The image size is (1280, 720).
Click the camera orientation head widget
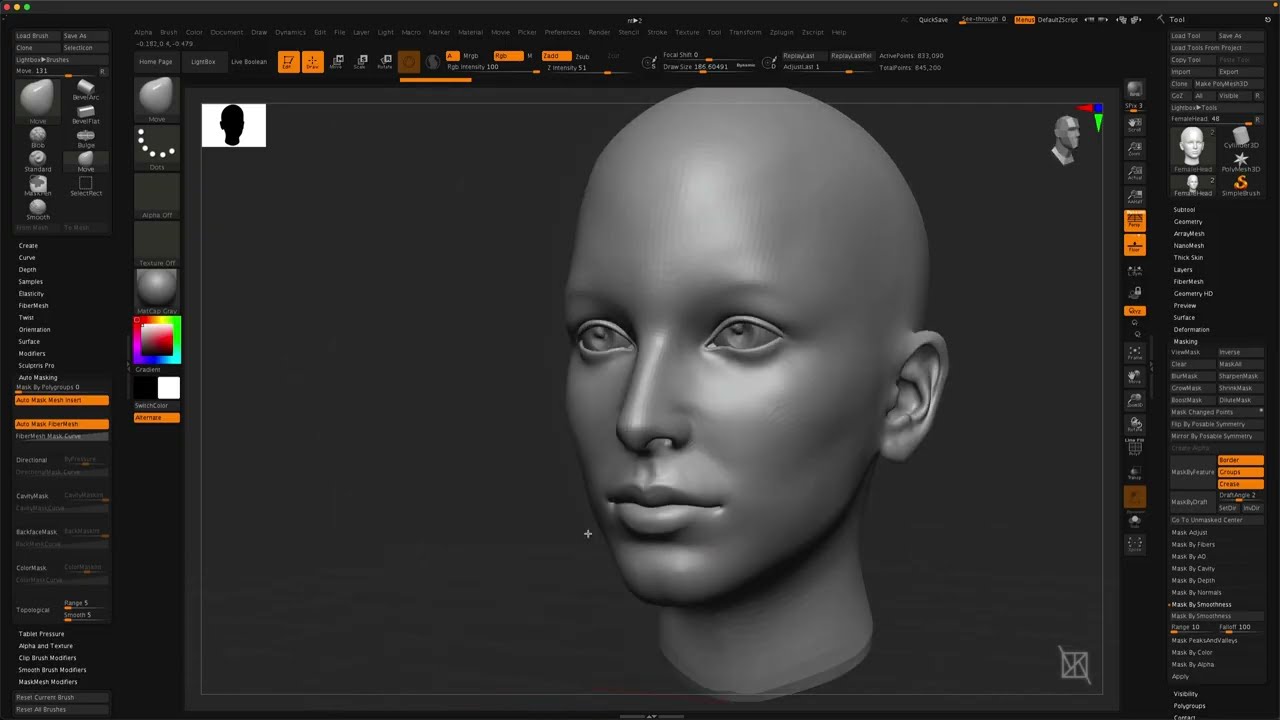[1066, 139]
